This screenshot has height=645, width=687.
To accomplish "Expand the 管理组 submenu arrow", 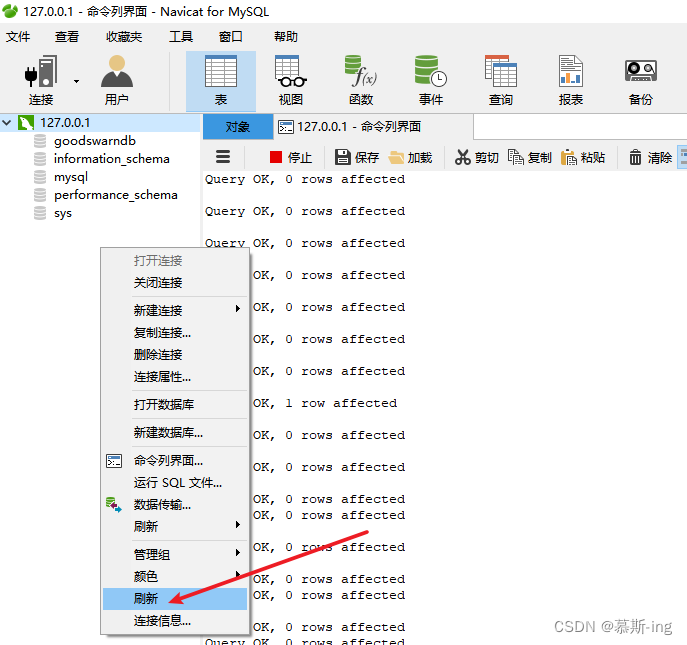I will click(238, 553).
